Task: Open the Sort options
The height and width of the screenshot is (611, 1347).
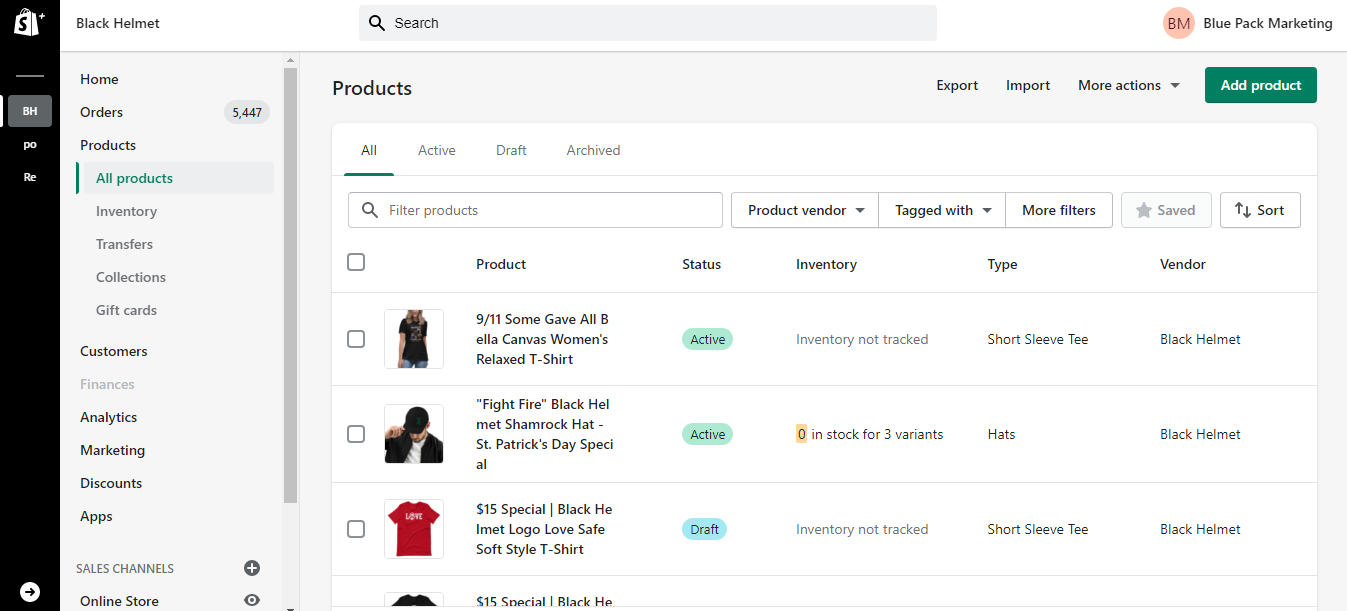Action: tap(1260, 210)
